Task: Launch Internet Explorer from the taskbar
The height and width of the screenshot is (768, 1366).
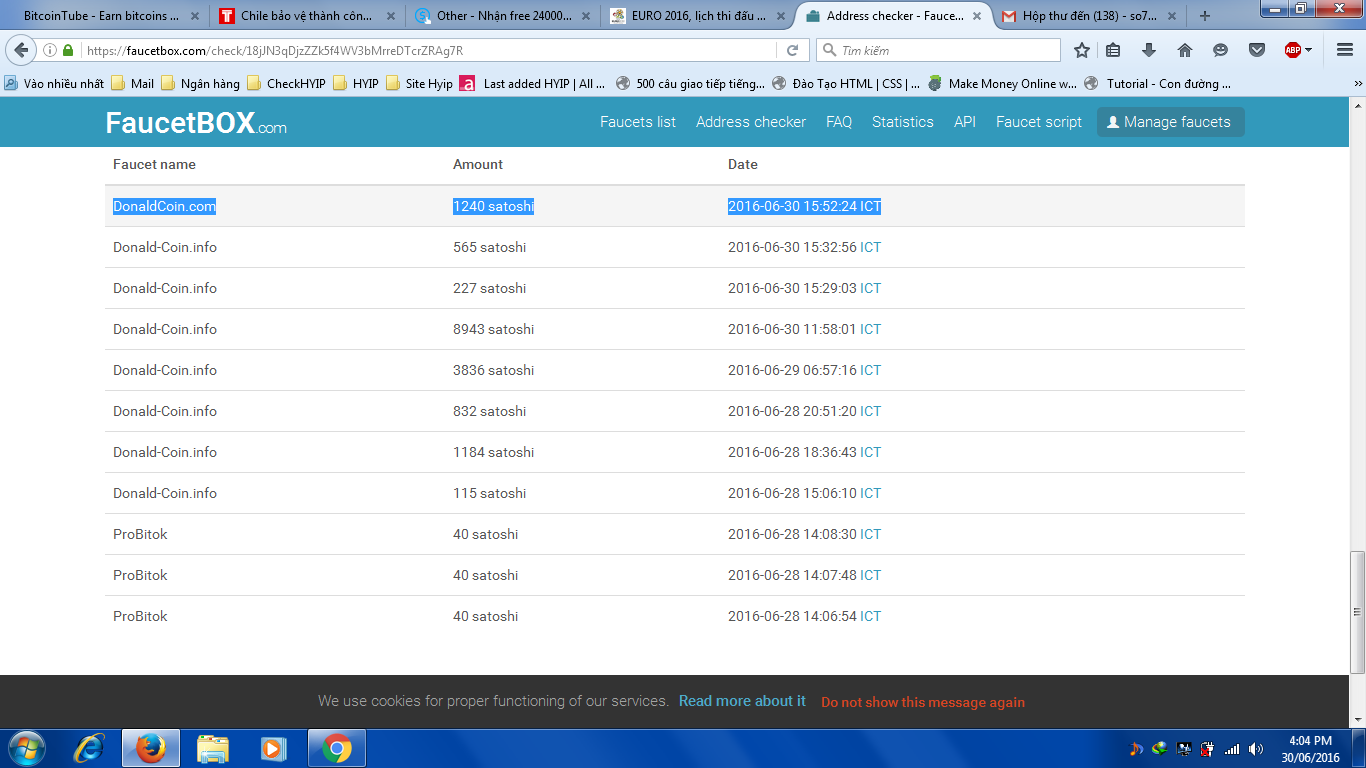Action: pyautogui.click(x=90, y=748)
